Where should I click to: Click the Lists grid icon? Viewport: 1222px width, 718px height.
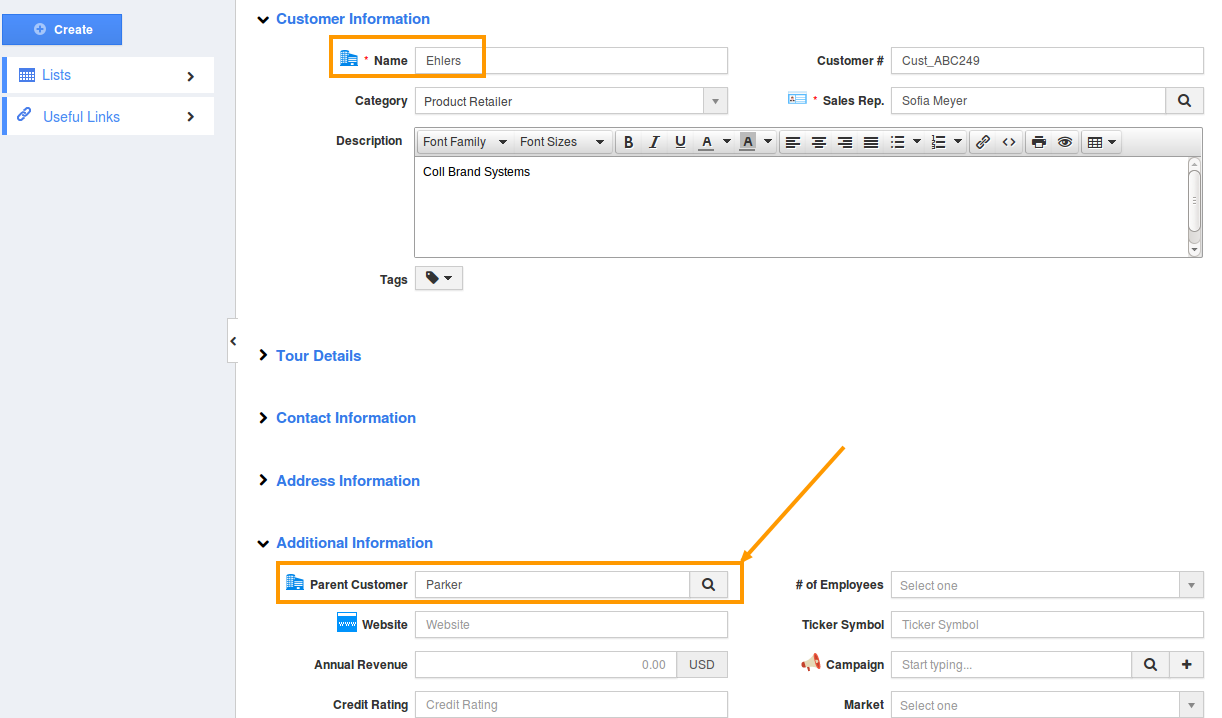[x=27, y=75]
